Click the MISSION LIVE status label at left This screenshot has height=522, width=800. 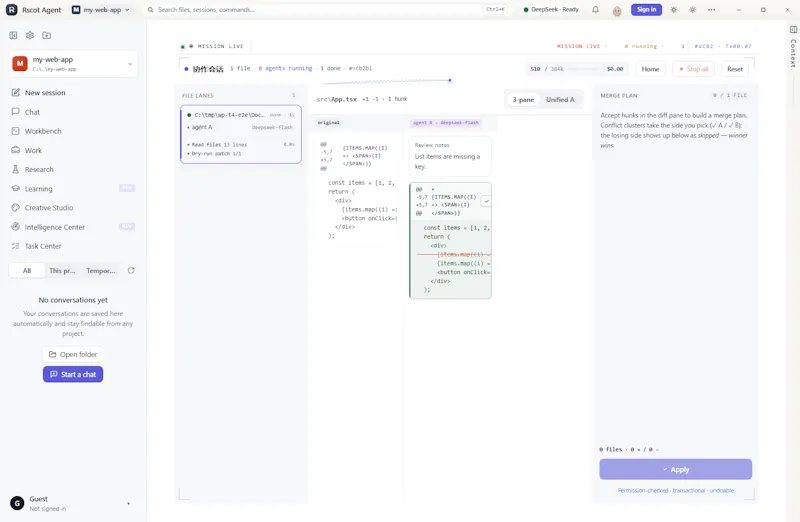point(220,46)
